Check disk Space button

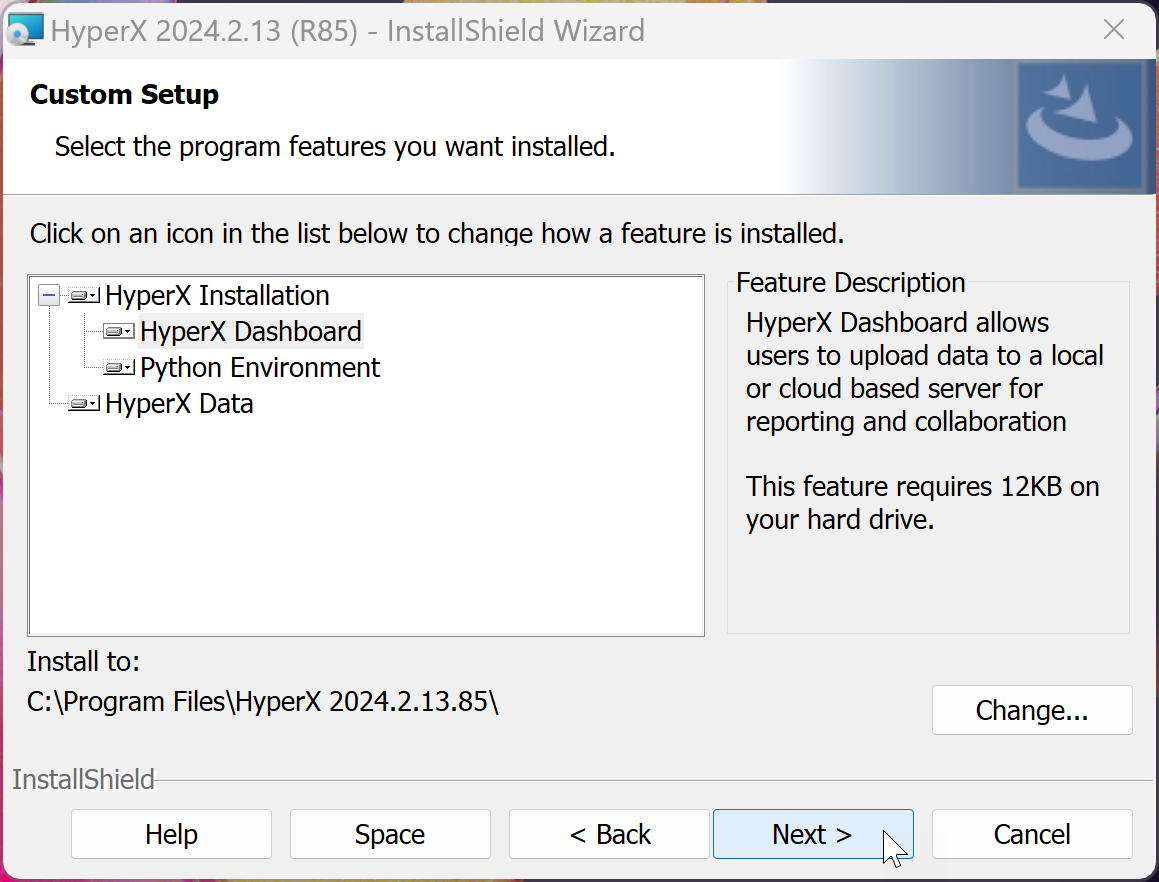pyautogui.click(x=390, y=834)
